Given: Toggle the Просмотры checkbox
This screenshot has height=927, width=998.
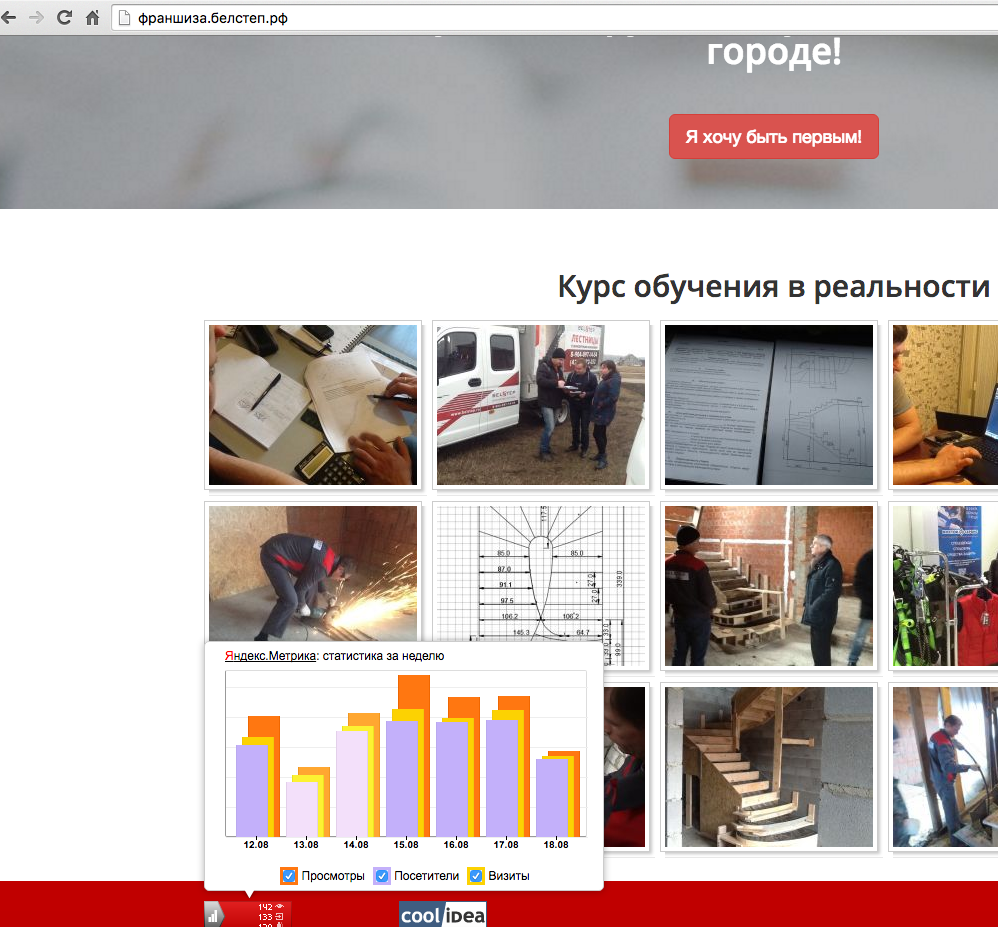Looking at the screenshot, I should [289, 876].
